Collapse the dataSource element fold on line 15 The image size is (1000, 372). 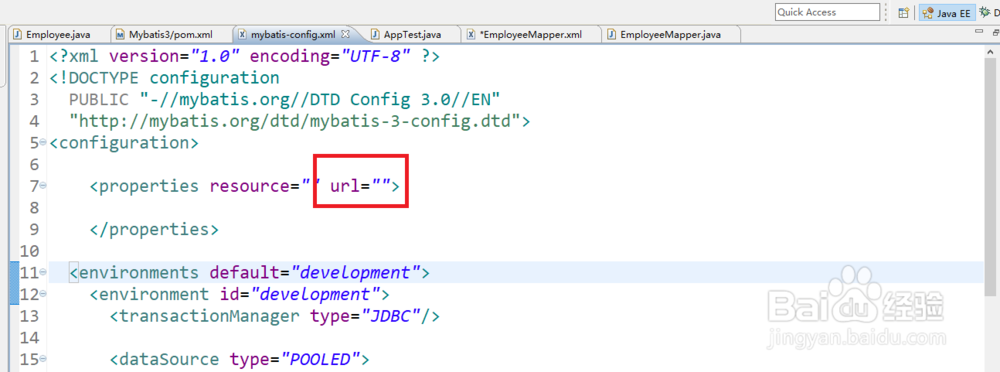43,359
